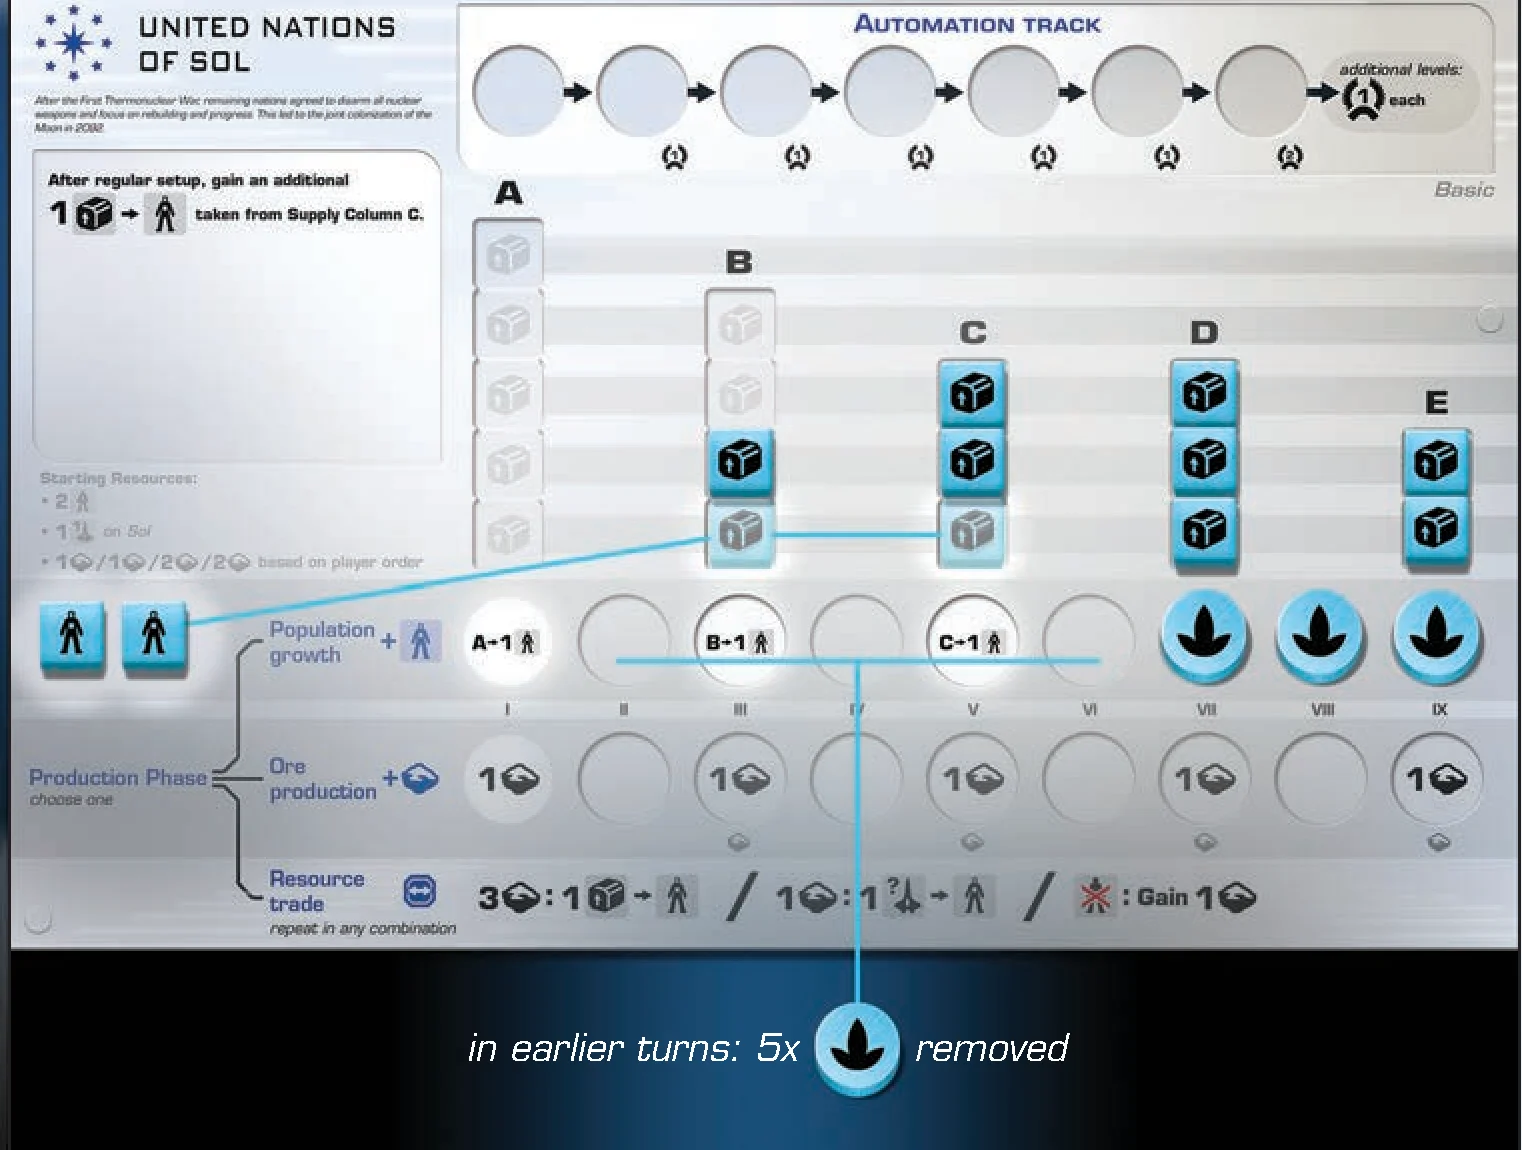The height and width of the screenshot is (1150, 1522).
Task: Pick the bottom cube tile in column E
Action: click(x=1436, y=531)
